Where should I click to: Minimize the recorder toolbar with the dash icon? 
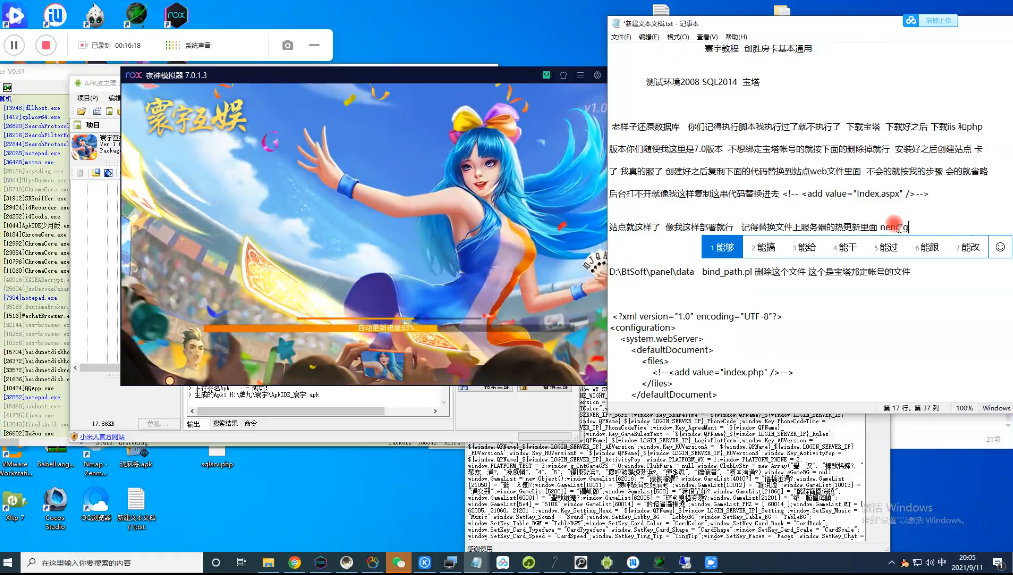point(314,45)
